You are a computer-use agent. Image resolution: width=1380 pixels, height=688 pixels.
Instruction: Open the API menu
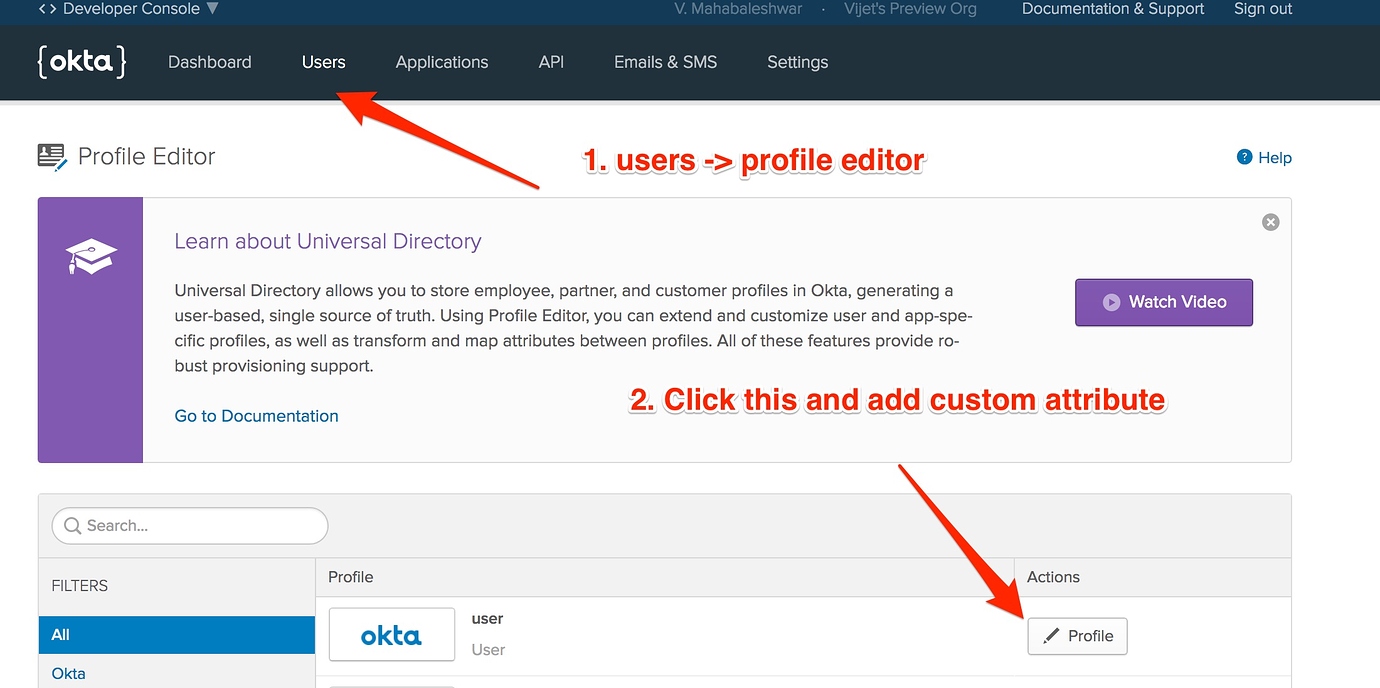point(551,62)
